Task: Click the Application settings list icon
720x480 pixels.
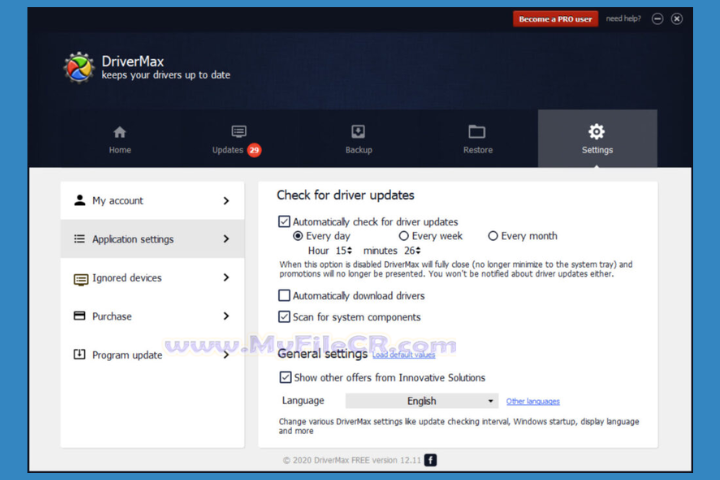Action: 79,239
